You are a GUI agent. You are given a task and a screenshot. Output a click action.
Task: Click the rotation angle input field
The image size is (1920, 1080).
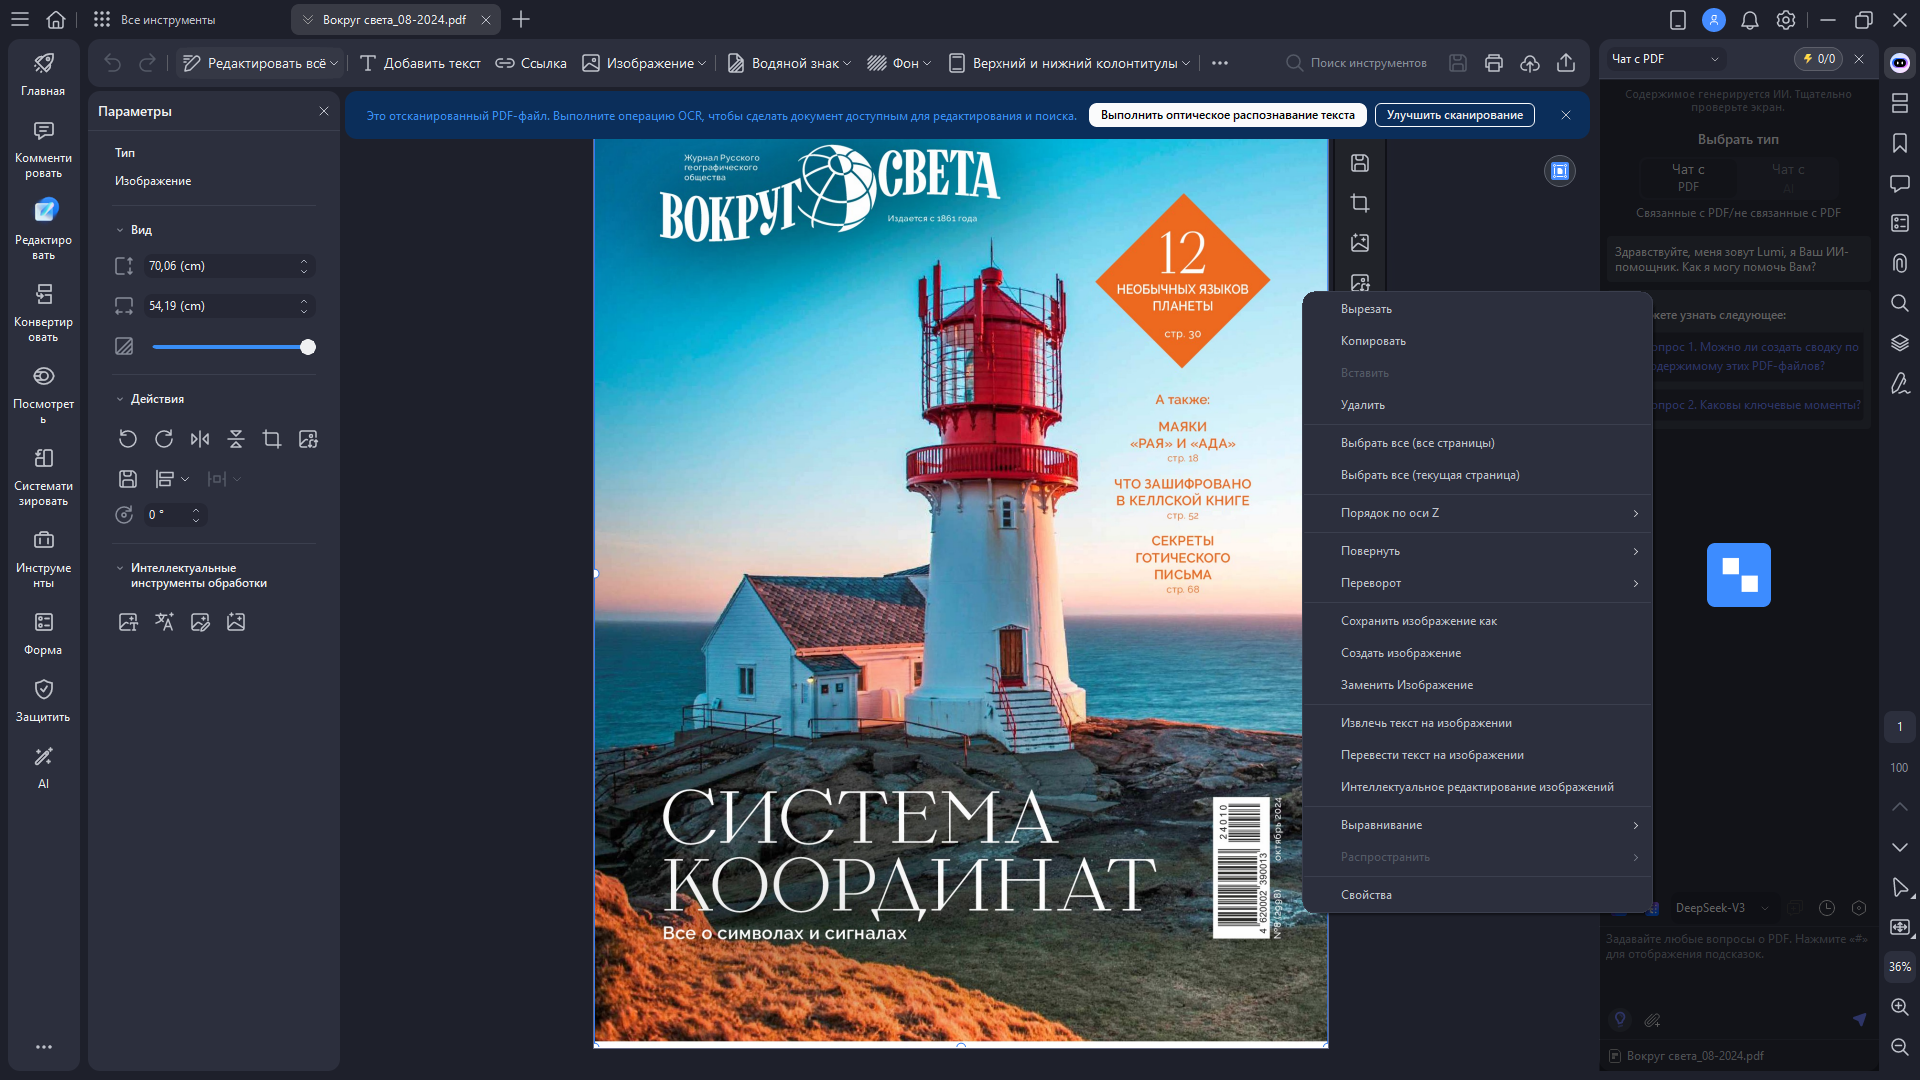pyautogui.click(x=166, y=515)
